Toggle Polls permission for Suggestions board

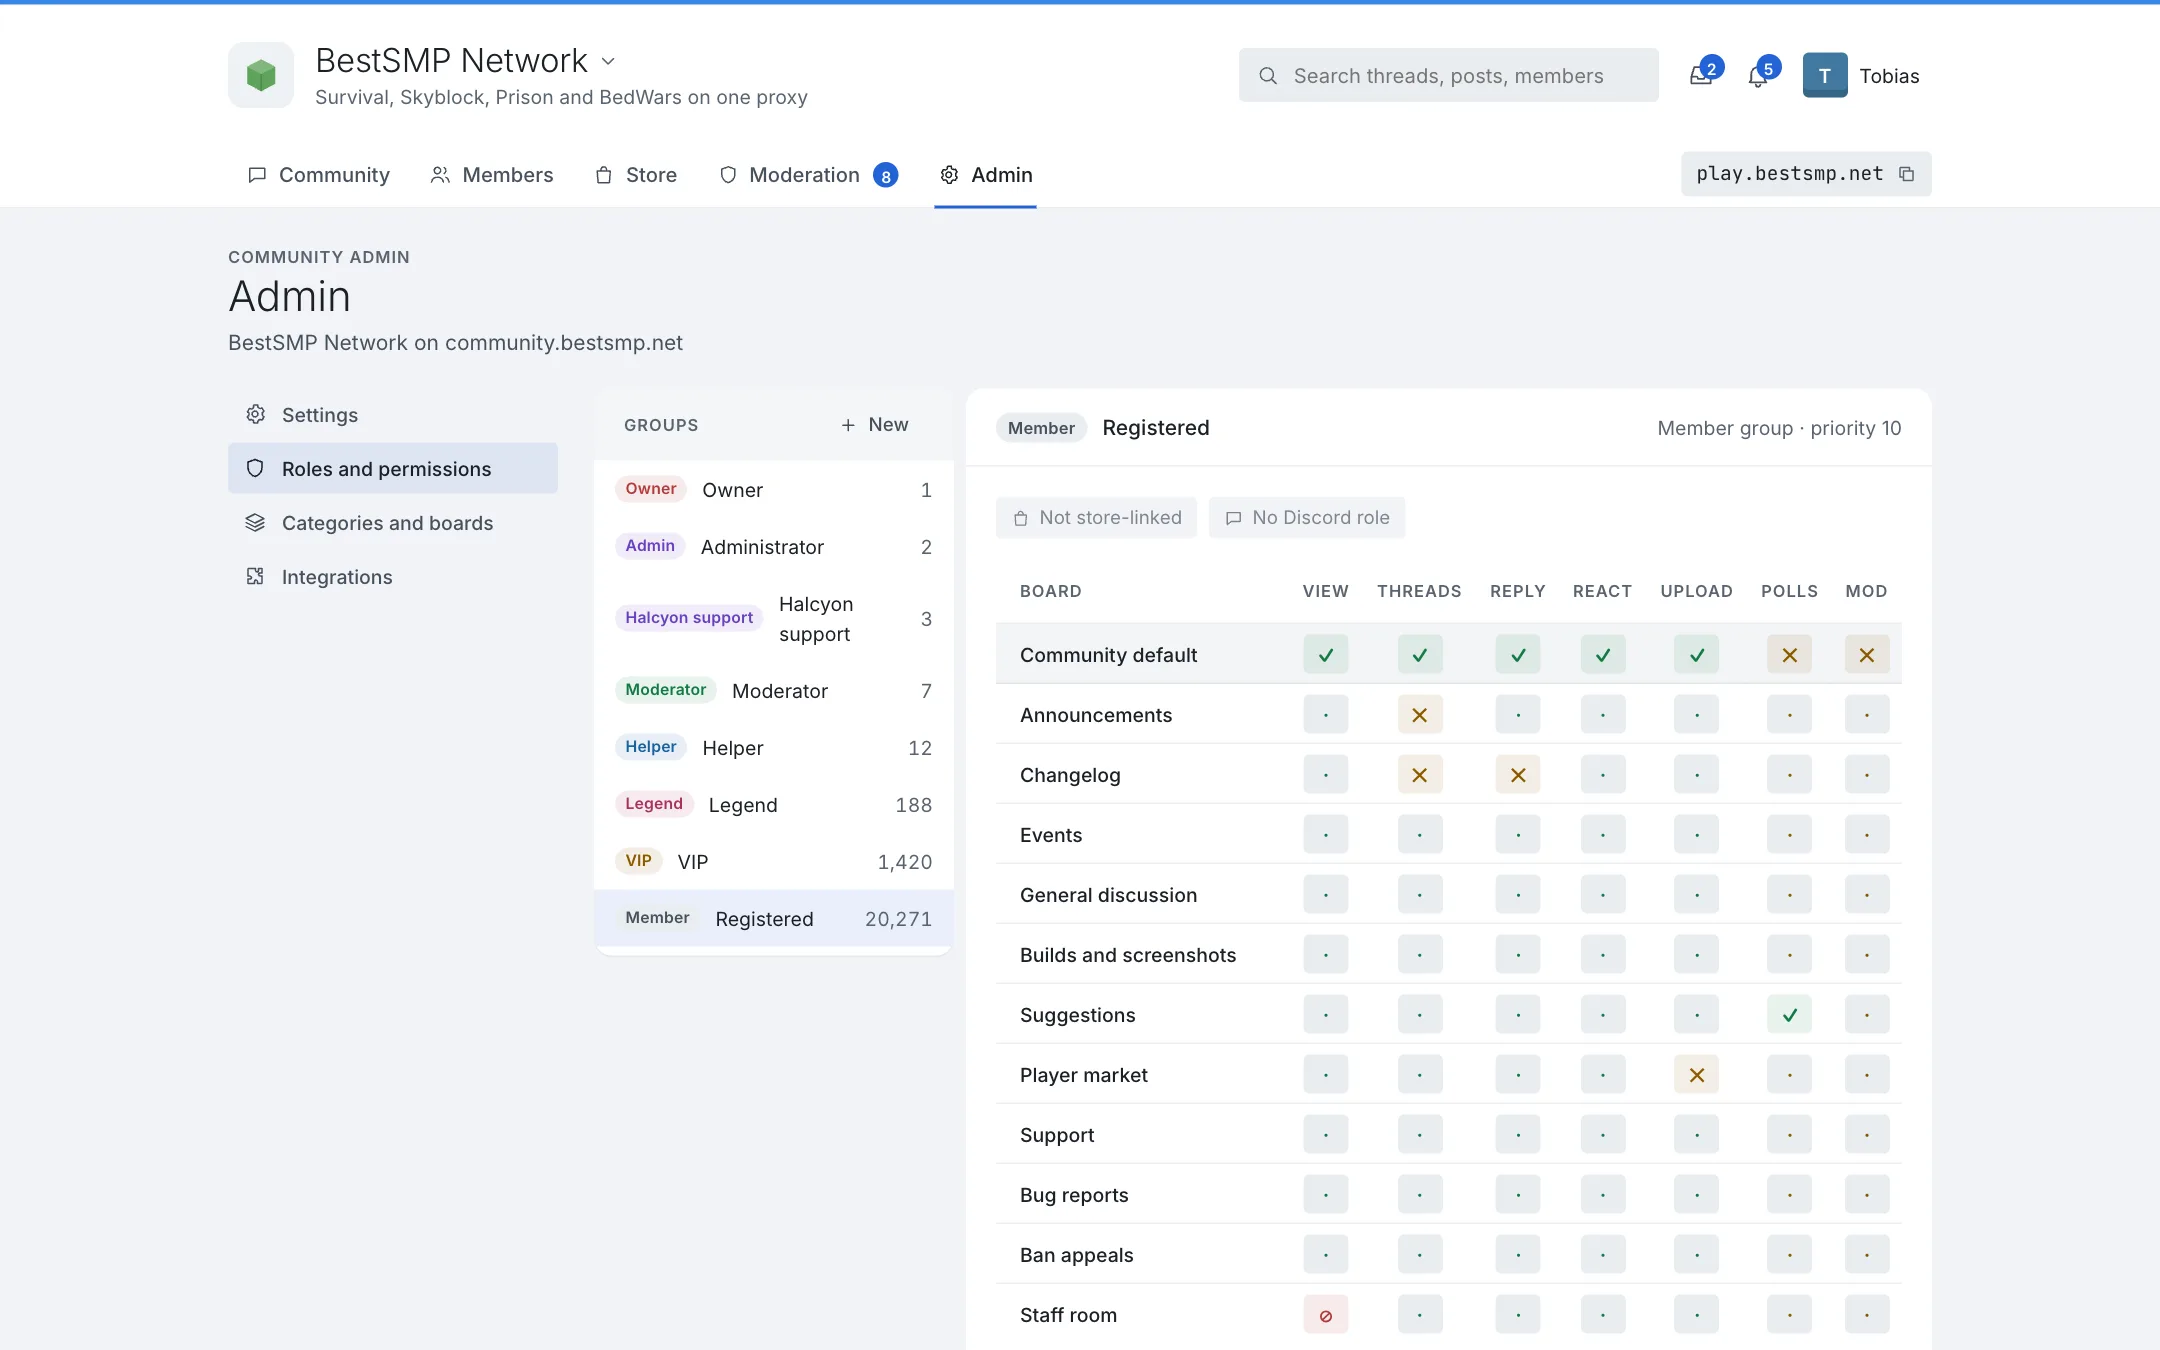tap(1789, 1015)
